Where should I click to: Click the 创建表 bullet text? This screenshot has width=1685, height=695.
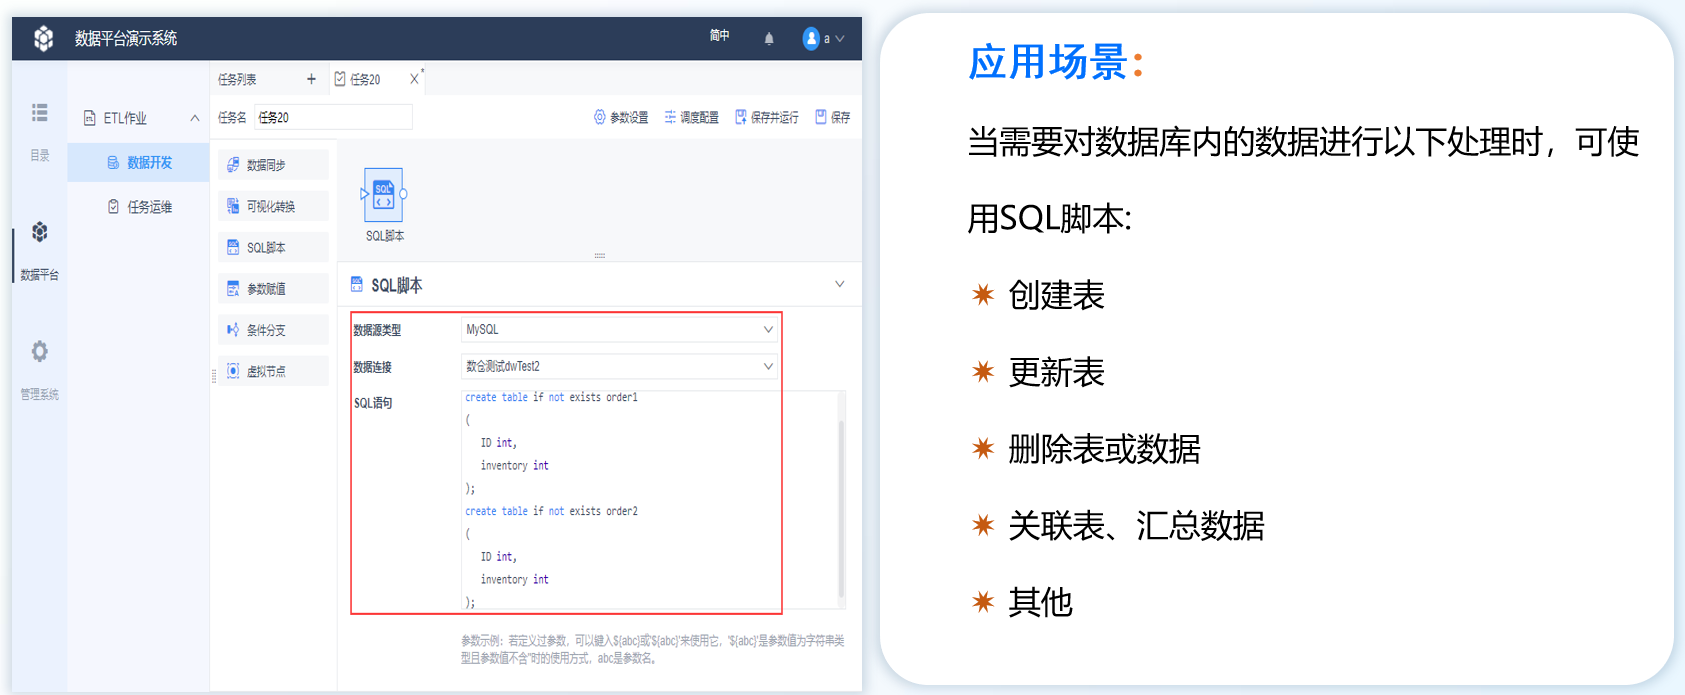click(1056, 295)
